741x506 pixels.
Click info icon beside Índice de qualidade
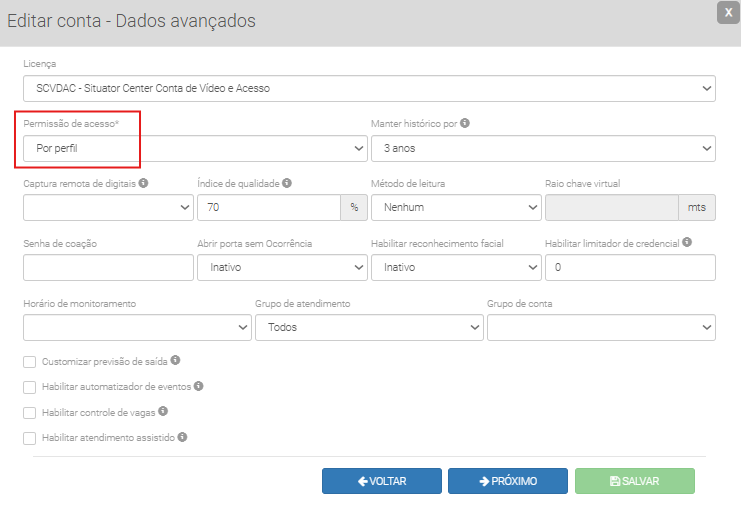click(287, 184)
